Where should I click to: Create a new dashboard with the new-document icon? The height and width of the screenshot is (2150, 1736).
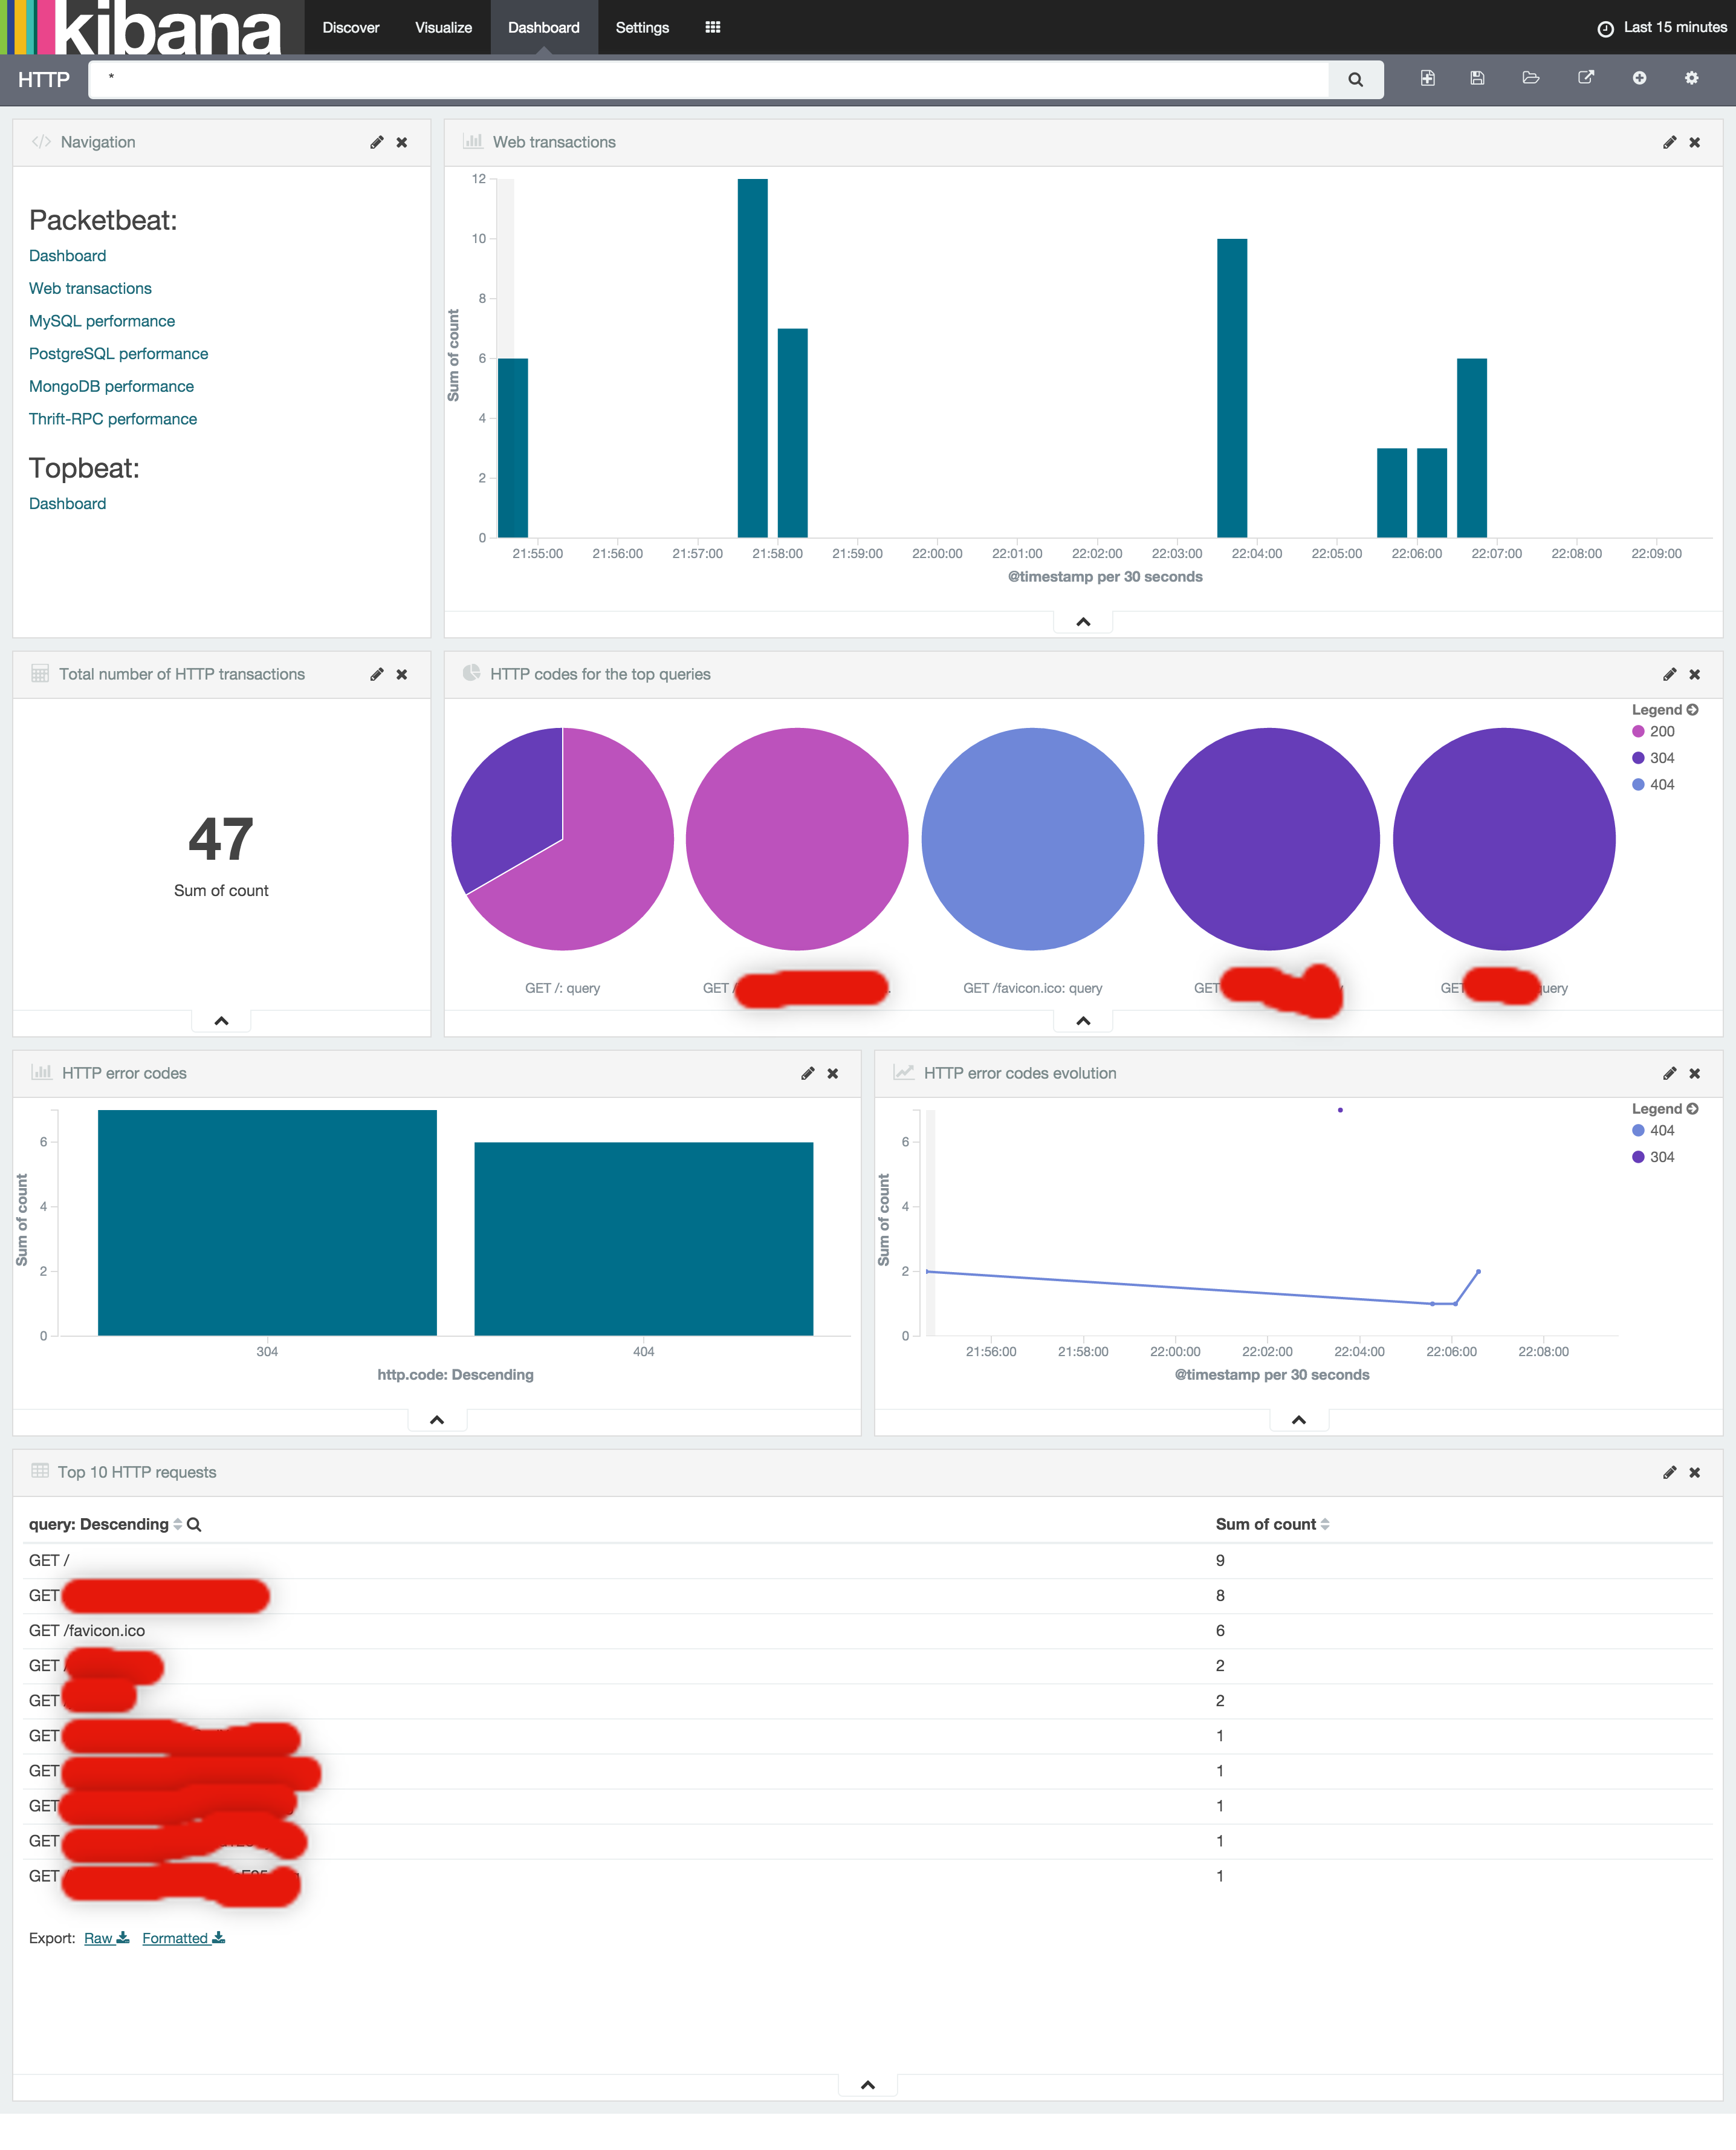tap(1428, 78)
